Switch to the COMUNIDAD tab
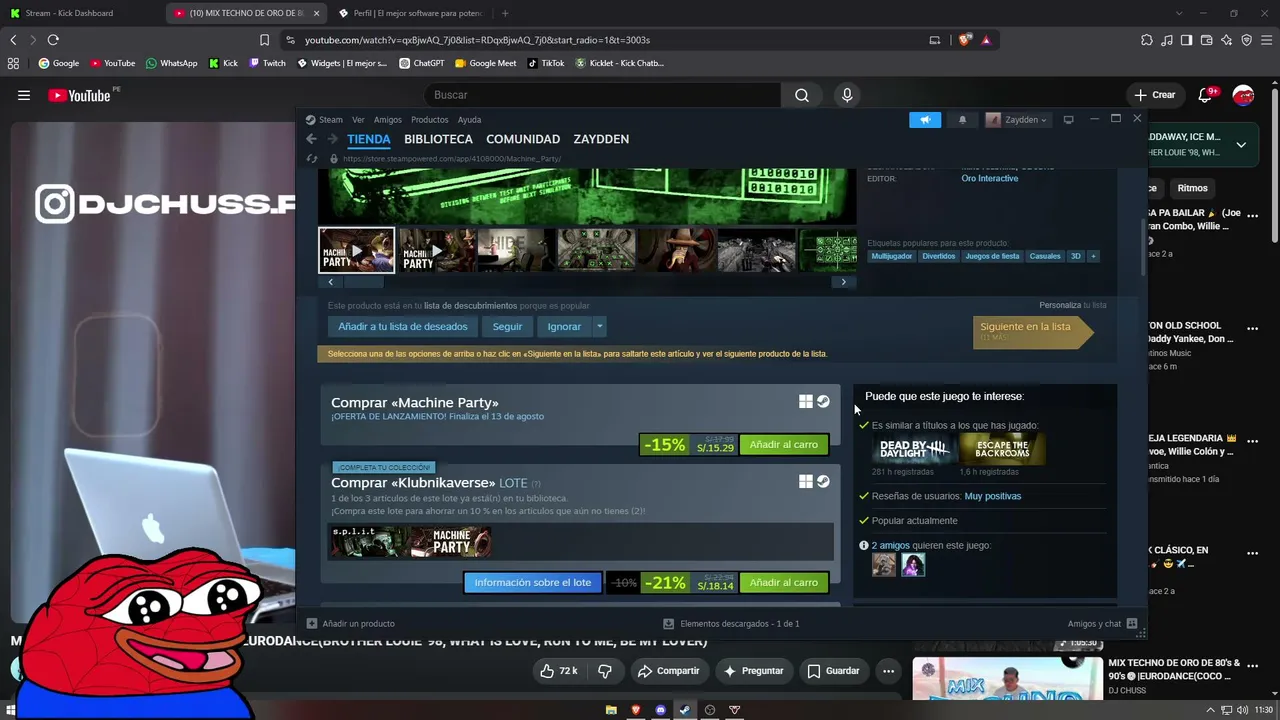Screen dimensions: 1280x720 523,139
